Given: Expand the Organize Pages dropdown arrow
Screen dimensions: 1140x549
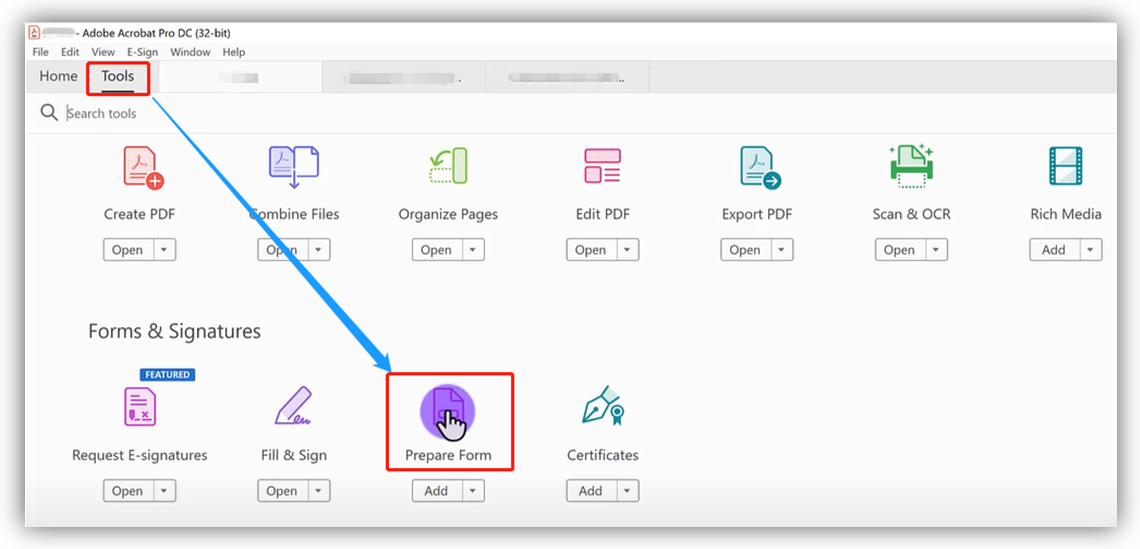Looking at the screenshot, I should pos(473,249).
